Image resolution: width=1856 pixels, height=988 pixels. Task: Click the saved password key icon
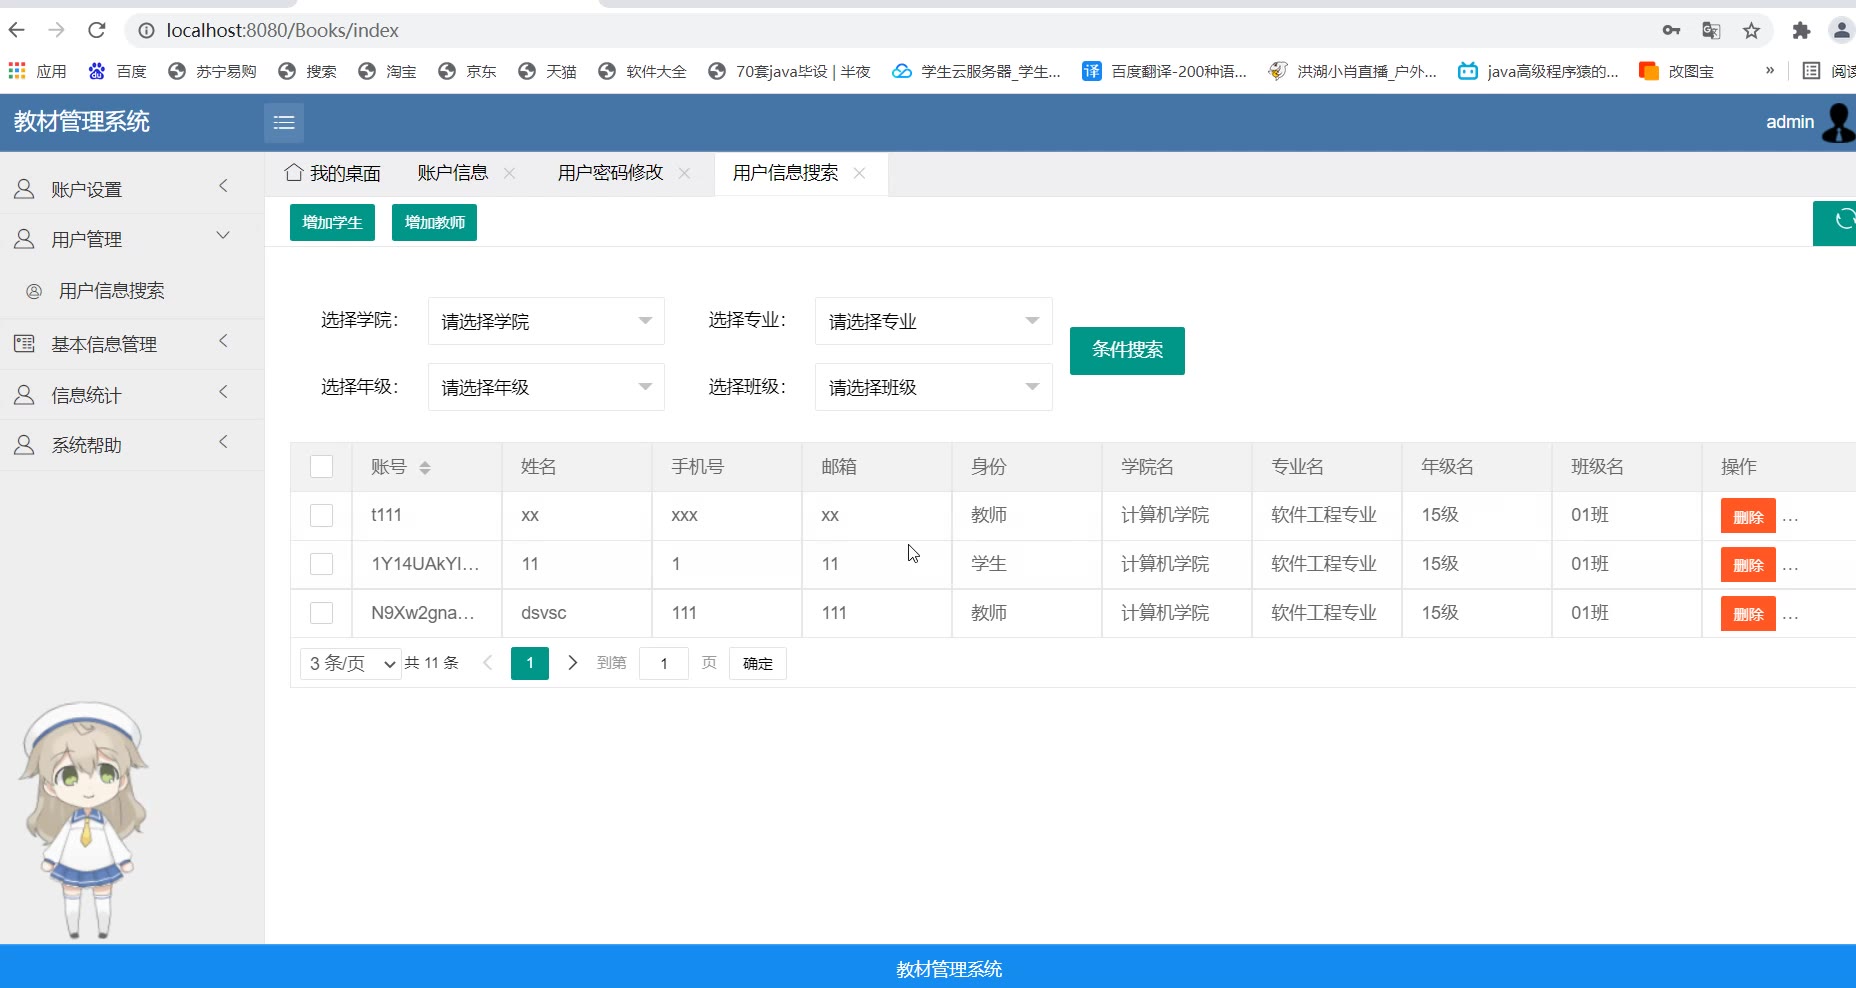point(1671,31)
